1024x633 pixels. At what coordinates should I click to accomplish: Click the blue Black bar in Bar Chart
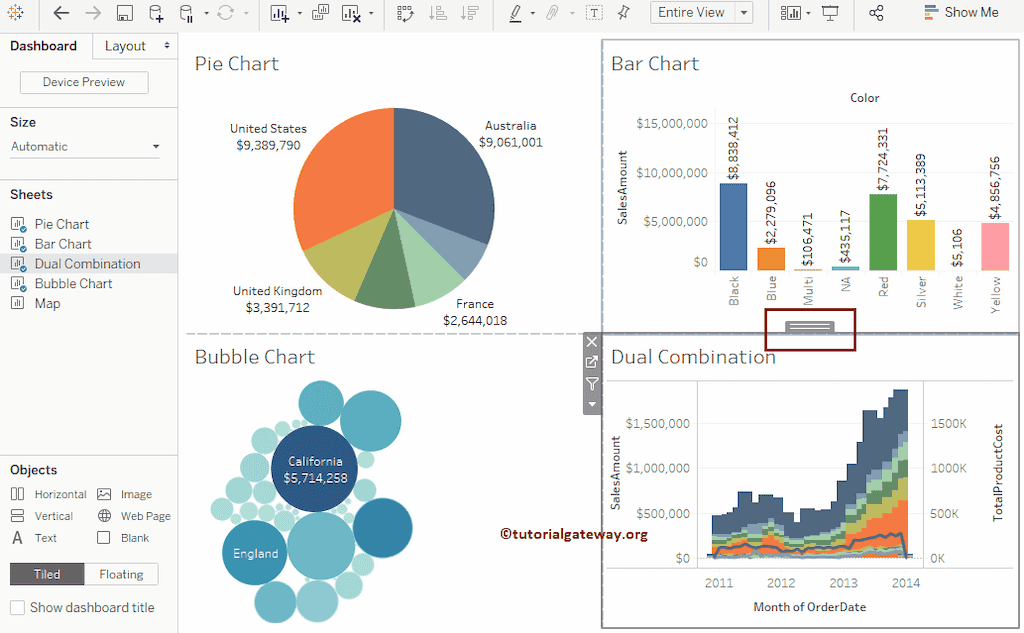pyautogui.click(x=733, y=227)
